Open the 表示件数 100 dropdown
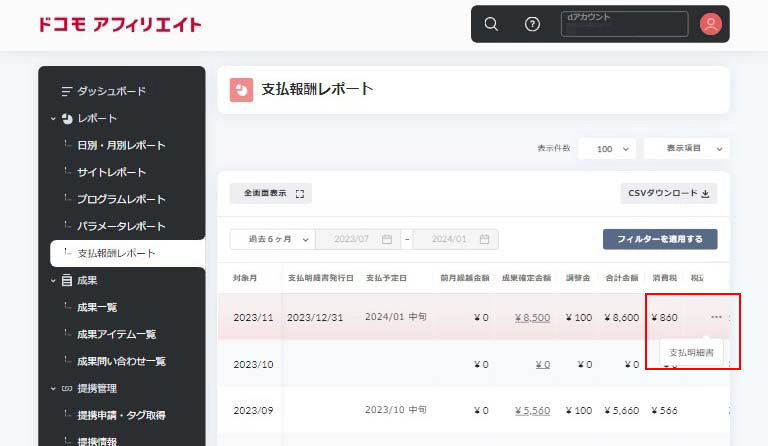768x446 pixels. coord(607,149)
